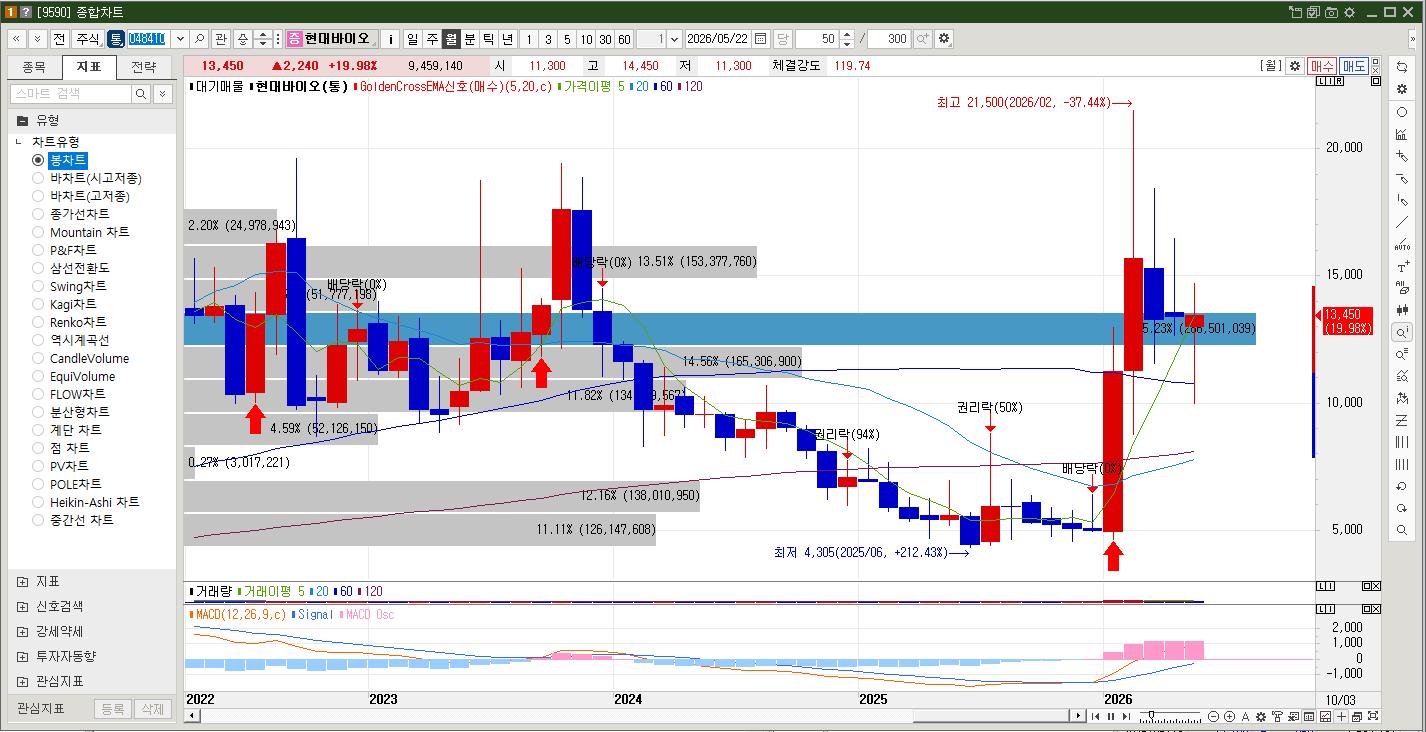Image resolution: width=1426 pixels, height=732 pixels.
Task: Select the 일 (daily) period button
Action: pos(412,39)
